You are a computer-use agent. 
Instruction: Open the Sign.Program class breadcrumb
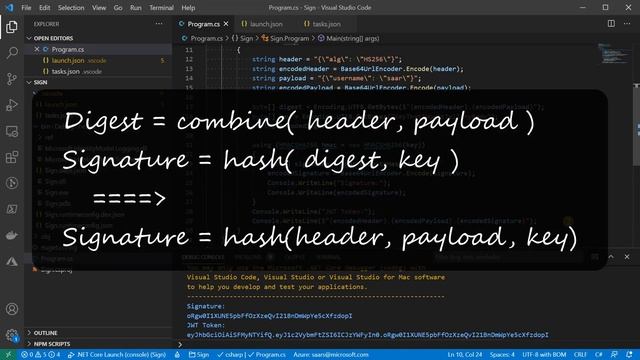(x=285, y=38)
